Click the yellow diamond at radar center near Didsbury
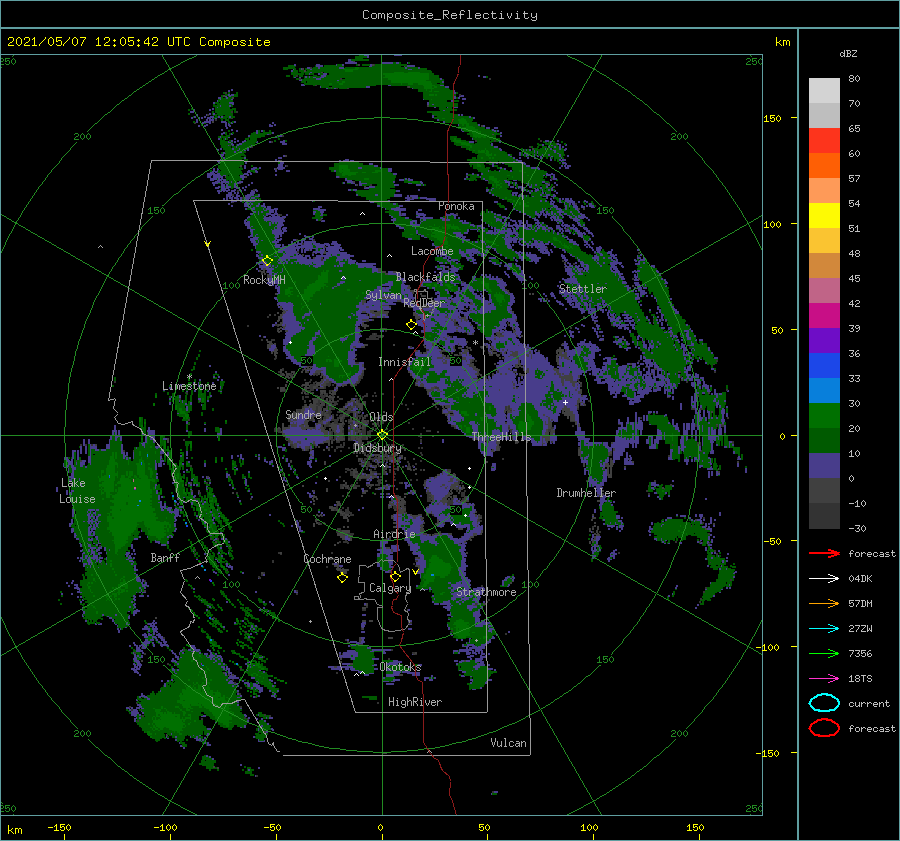Viewport: 900px width, 841px height. click(382, 435)
